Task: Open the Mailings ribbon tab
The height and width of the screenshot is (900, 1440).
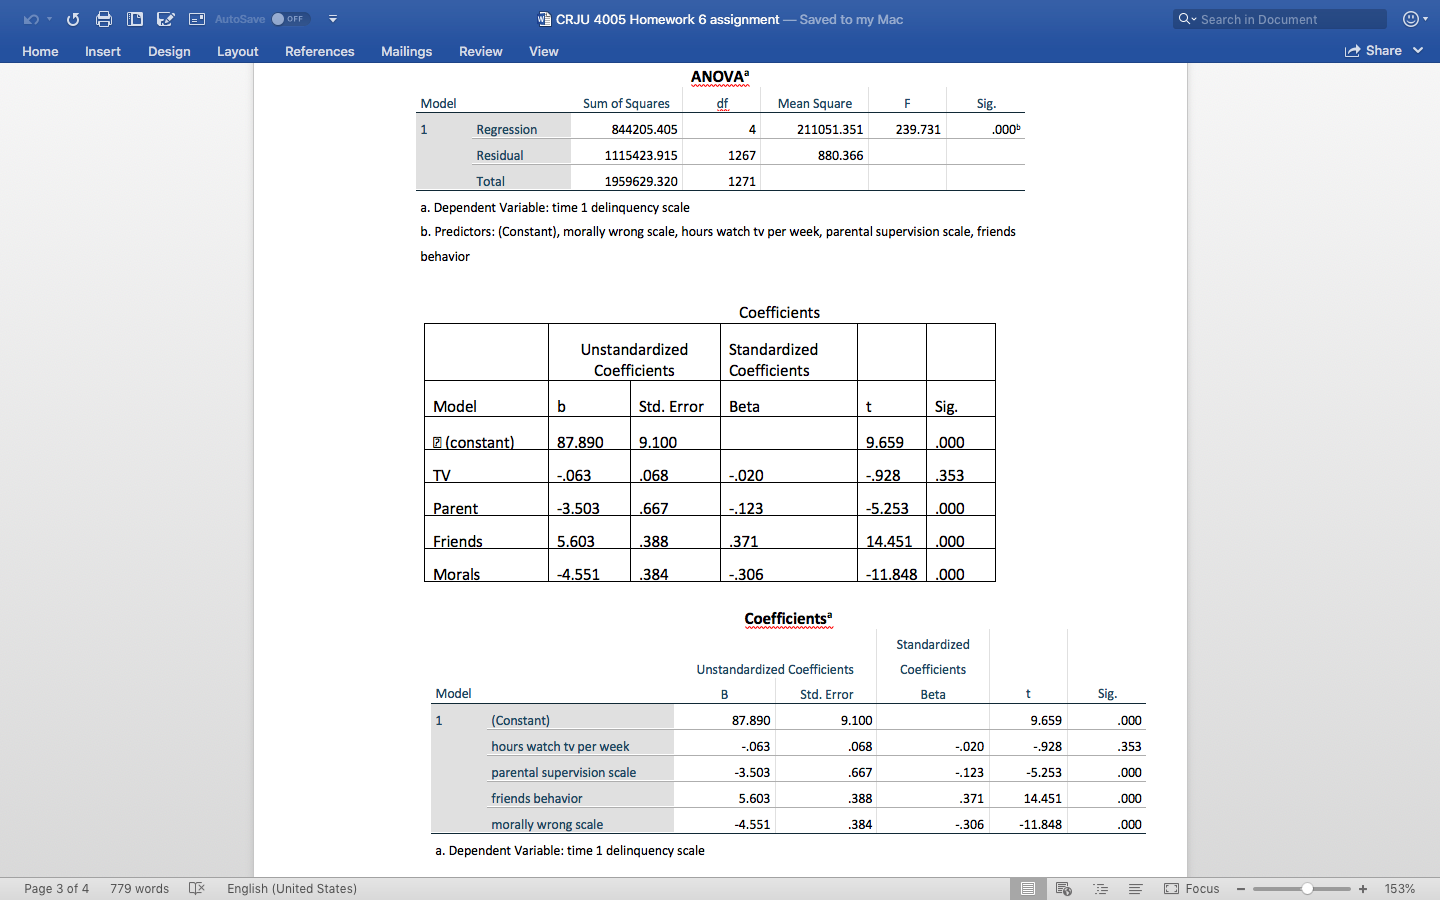Action: coord(407,51)
